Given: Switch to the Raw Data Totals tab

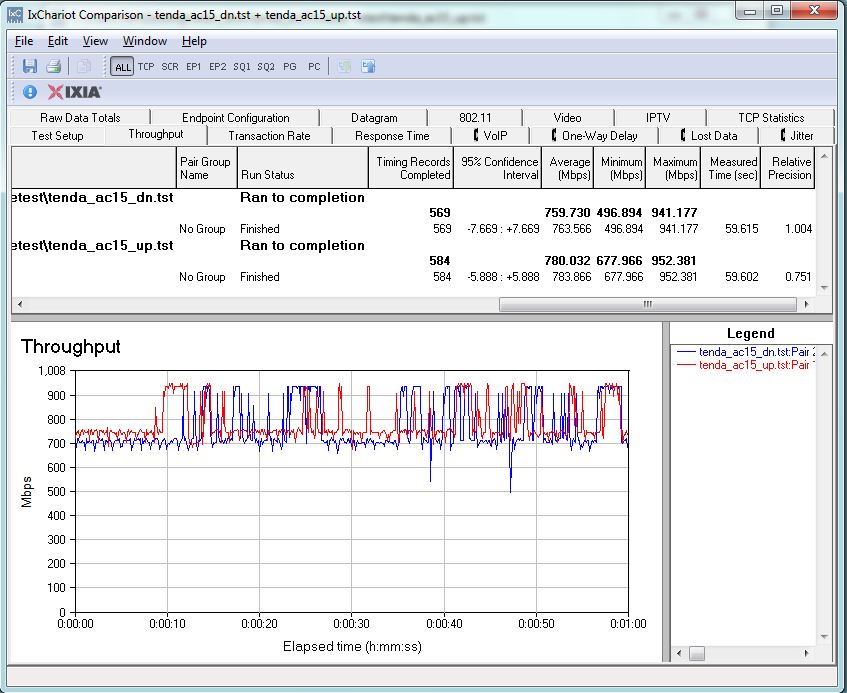Looking at the screenshot, I should [x=80, y=118].
